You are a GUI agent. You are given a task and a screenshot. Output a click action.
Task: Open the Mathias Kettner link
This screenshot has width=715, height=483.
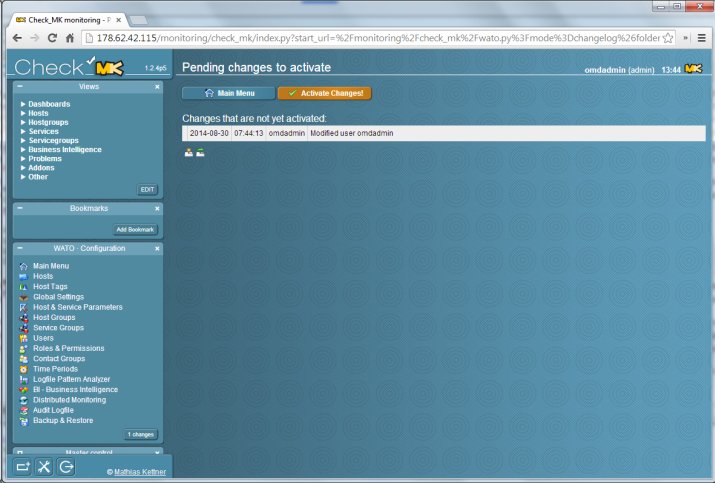(x=140, y=472)
